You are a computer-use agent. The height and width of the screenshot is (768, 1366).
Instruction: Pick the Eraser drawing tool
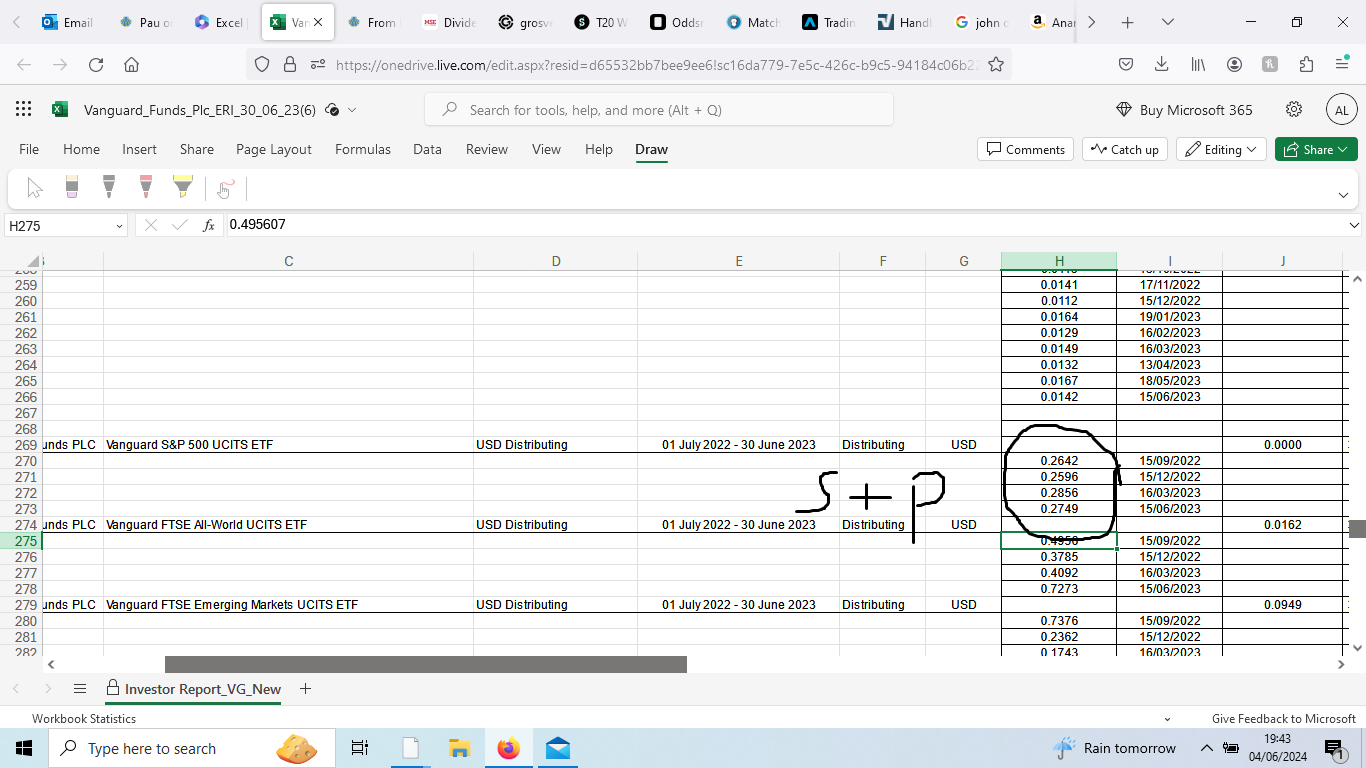click(71, 188)
